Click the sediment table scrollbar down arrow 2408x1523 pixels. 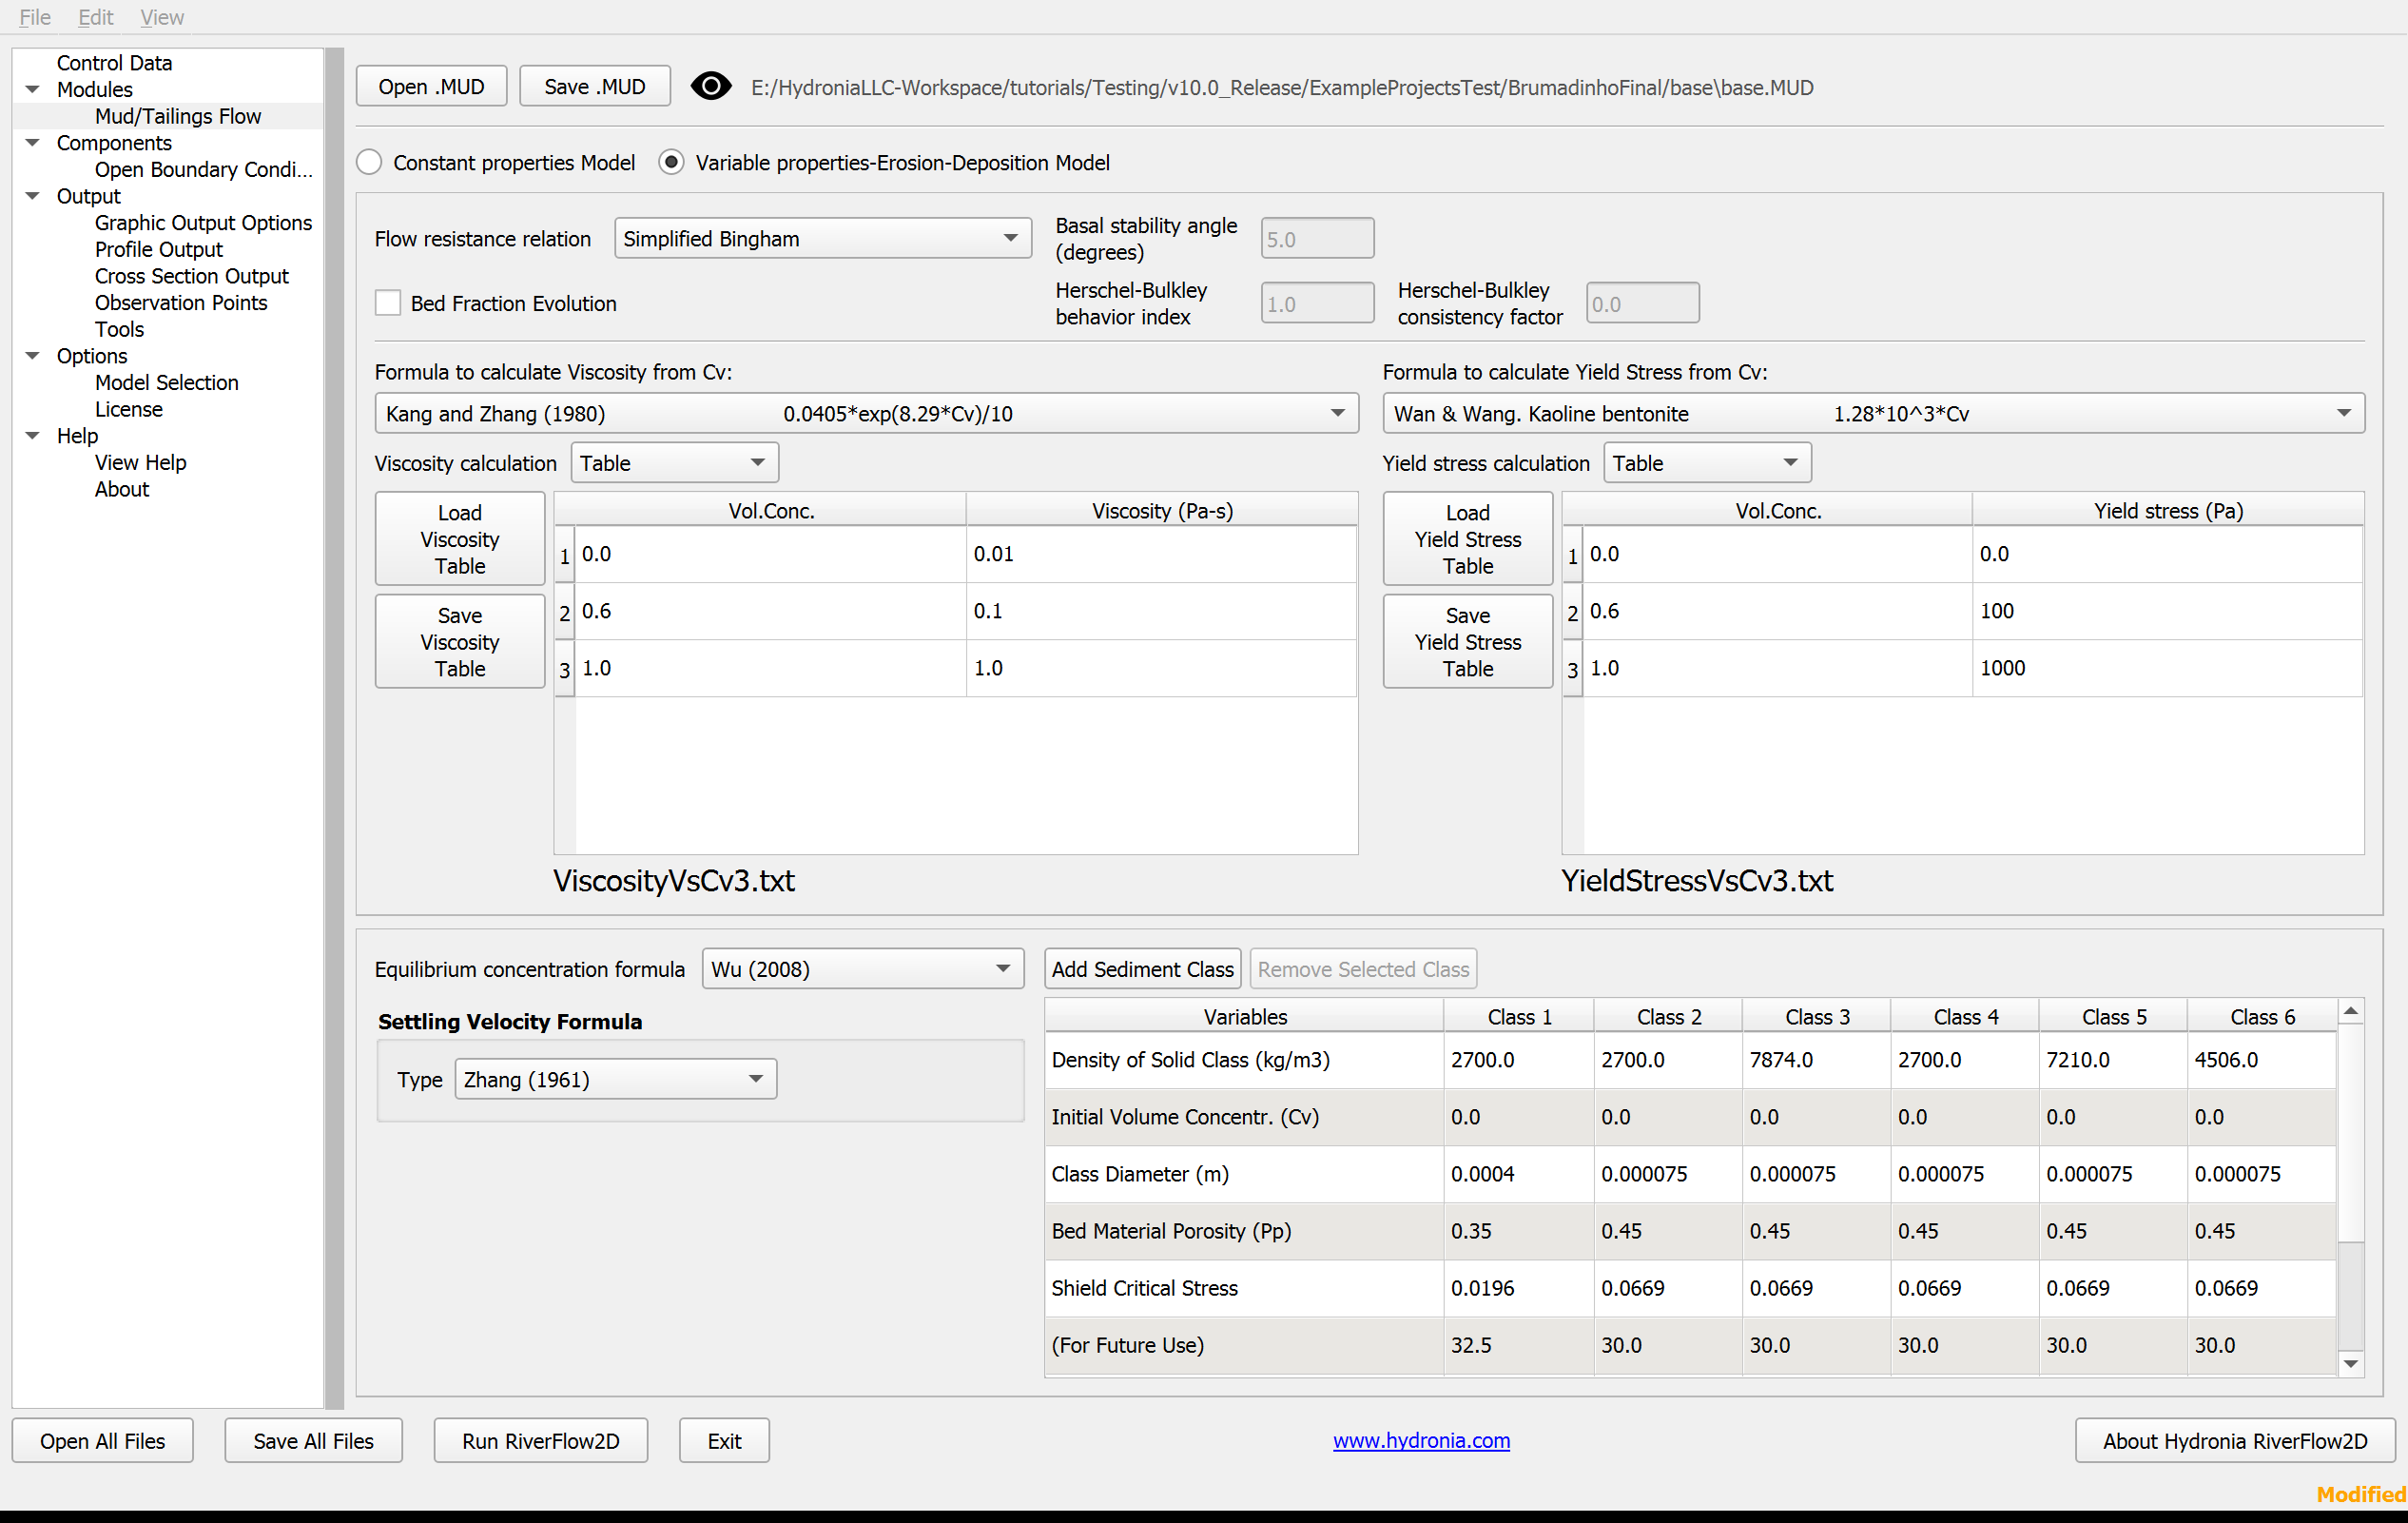click(x=2351, y=1364)
